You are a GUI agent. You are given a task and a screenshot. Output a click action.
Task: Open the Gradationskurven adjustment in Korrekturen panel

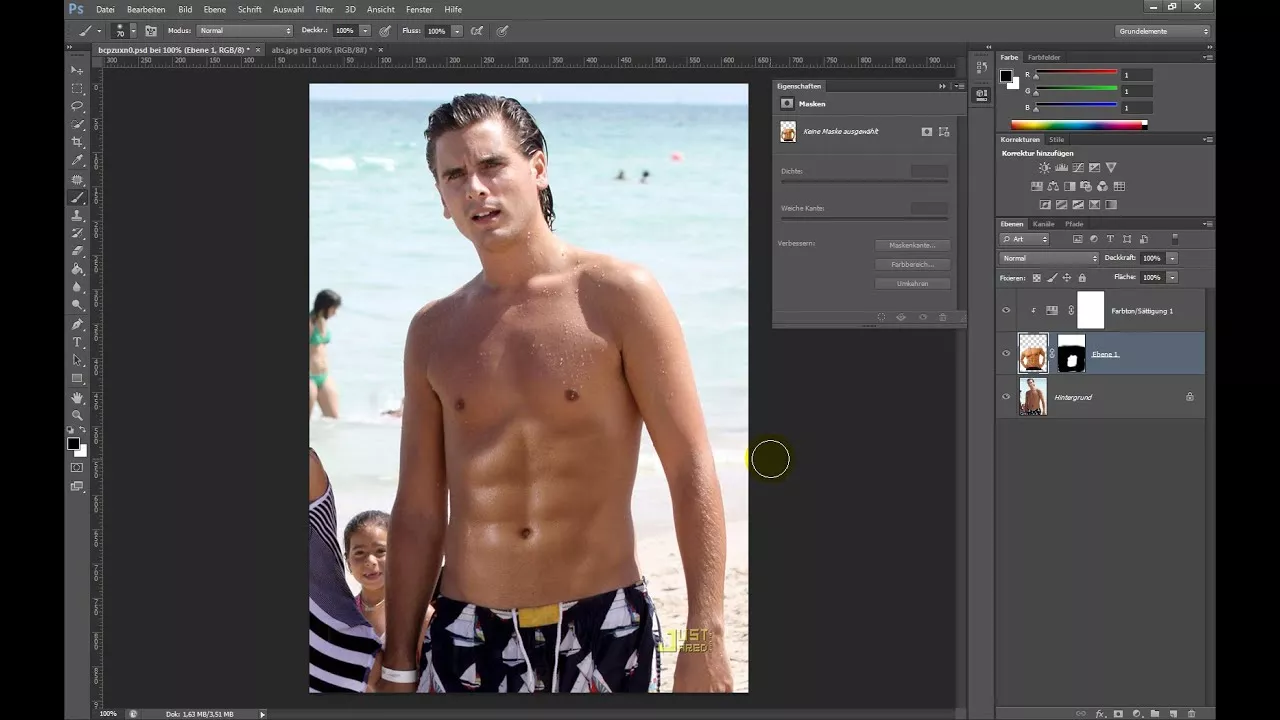[1078, 167]
